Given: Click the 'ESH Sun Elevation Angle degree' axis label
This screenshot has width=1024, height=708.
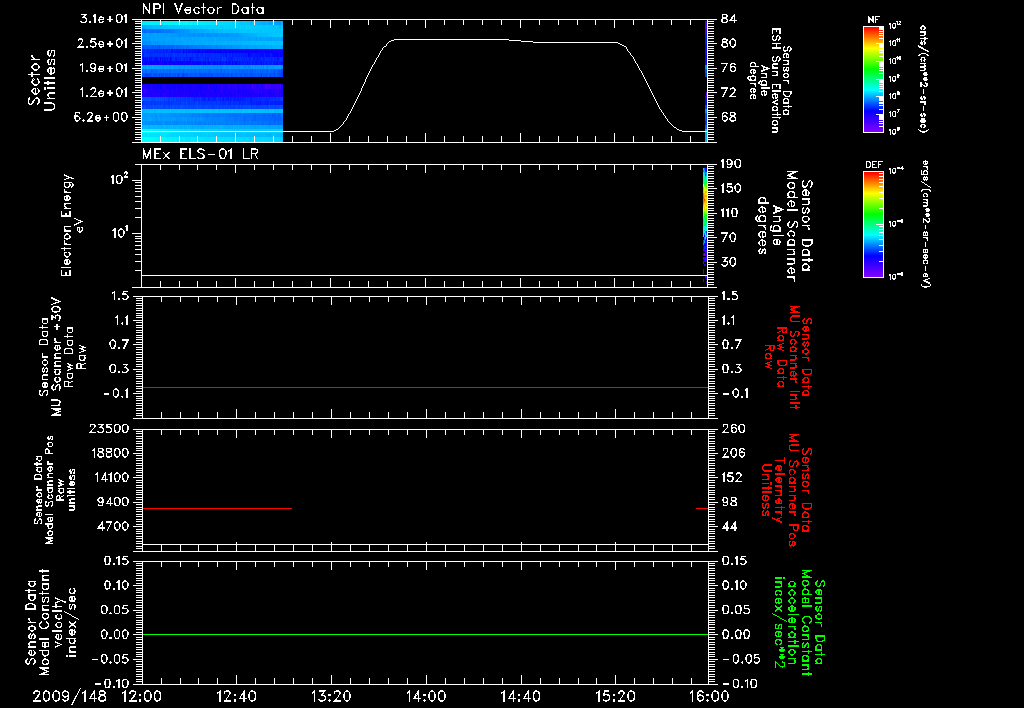Looking at the screenshot, I should pyautogui.click(x=770, y=80).
